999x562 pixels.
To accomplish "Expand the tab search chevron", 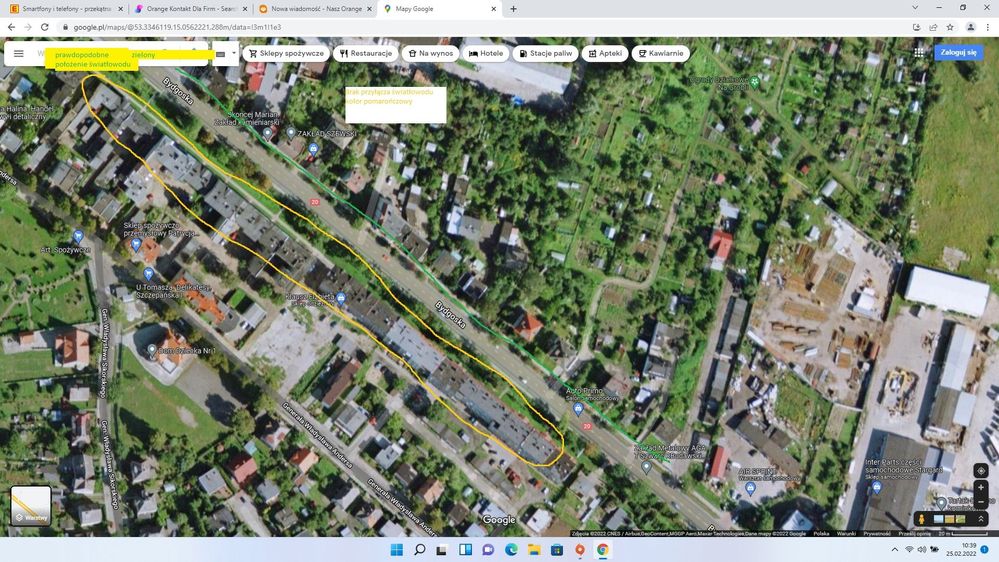I will pos(913,8).
